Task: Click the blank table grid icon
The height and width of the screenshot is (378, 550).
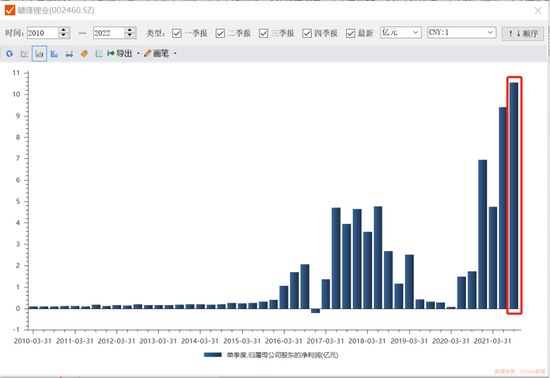Action: [99, 54]
